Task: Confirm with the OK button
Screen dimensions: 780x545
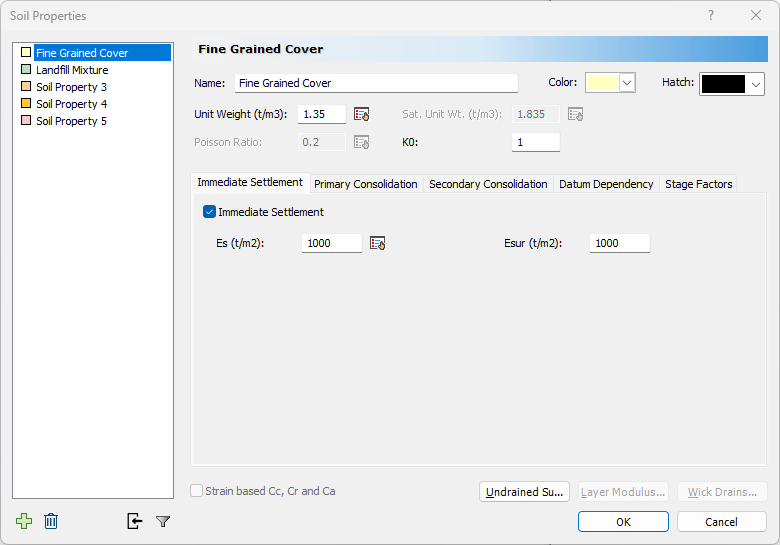Action: (x=623, y=522)
